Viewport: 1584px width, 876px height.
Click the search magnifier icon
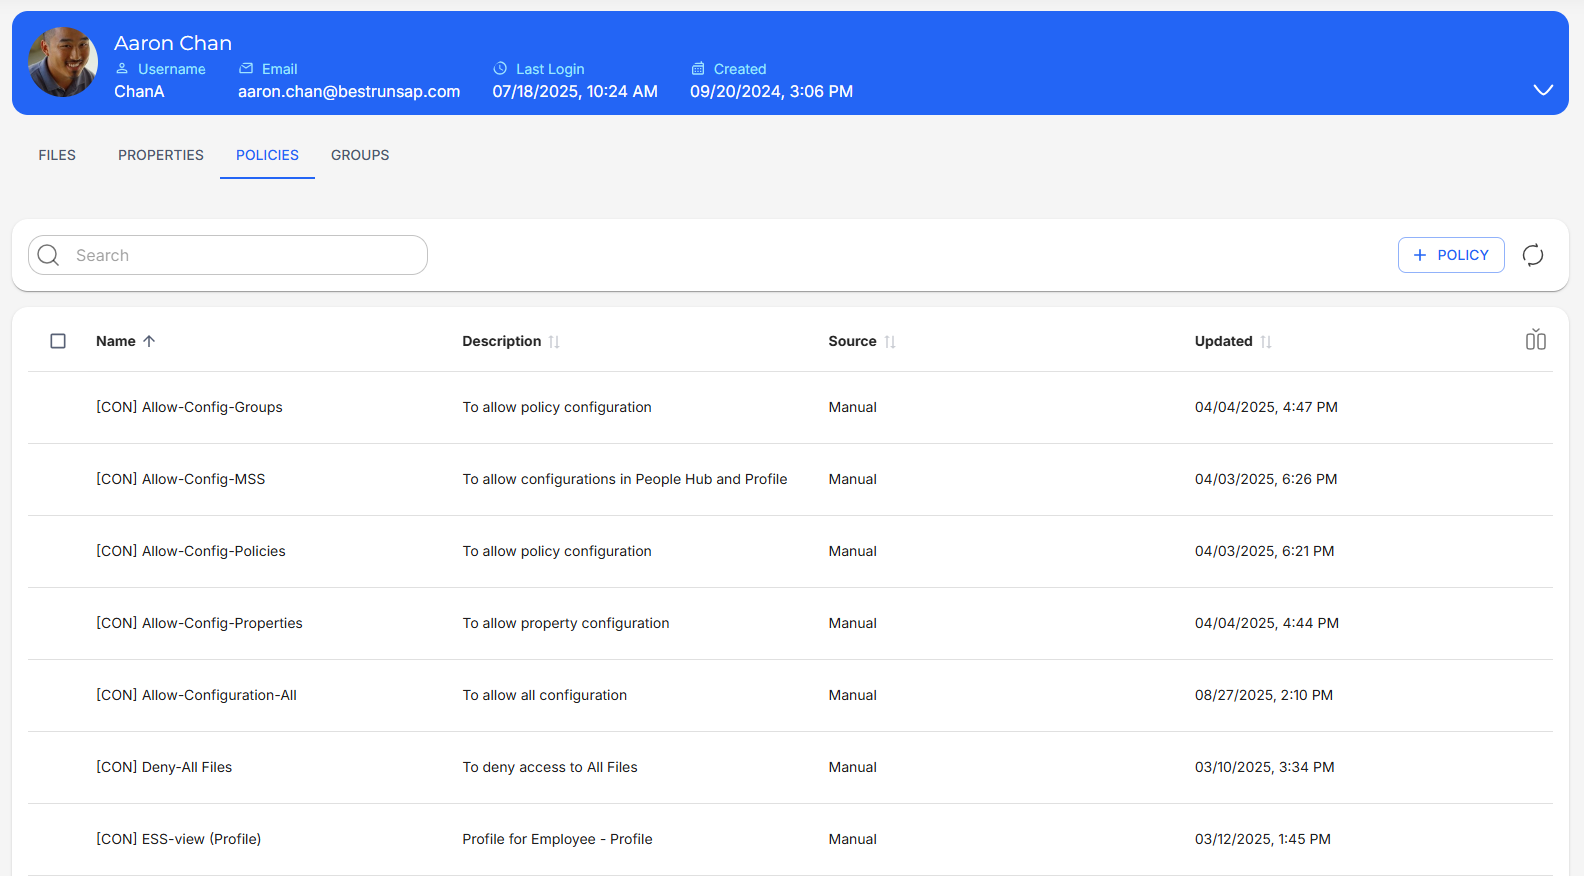tap(48, 255)
